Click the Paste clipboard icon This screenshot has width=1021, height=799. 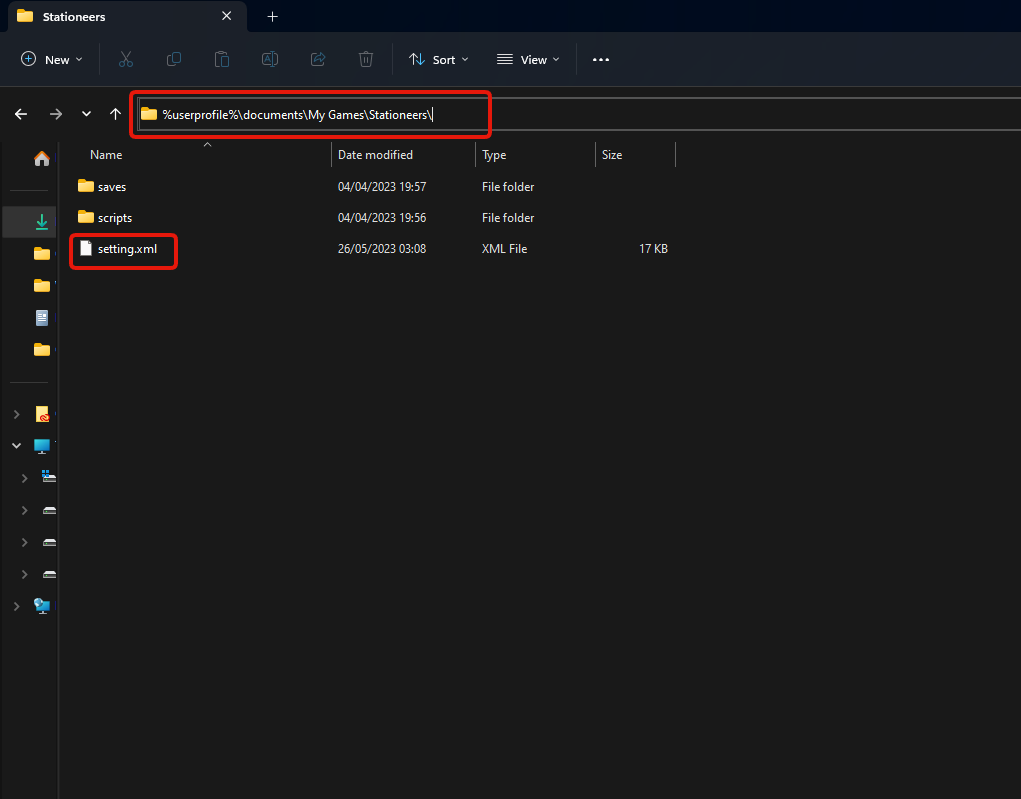click(x=222, y=59)
